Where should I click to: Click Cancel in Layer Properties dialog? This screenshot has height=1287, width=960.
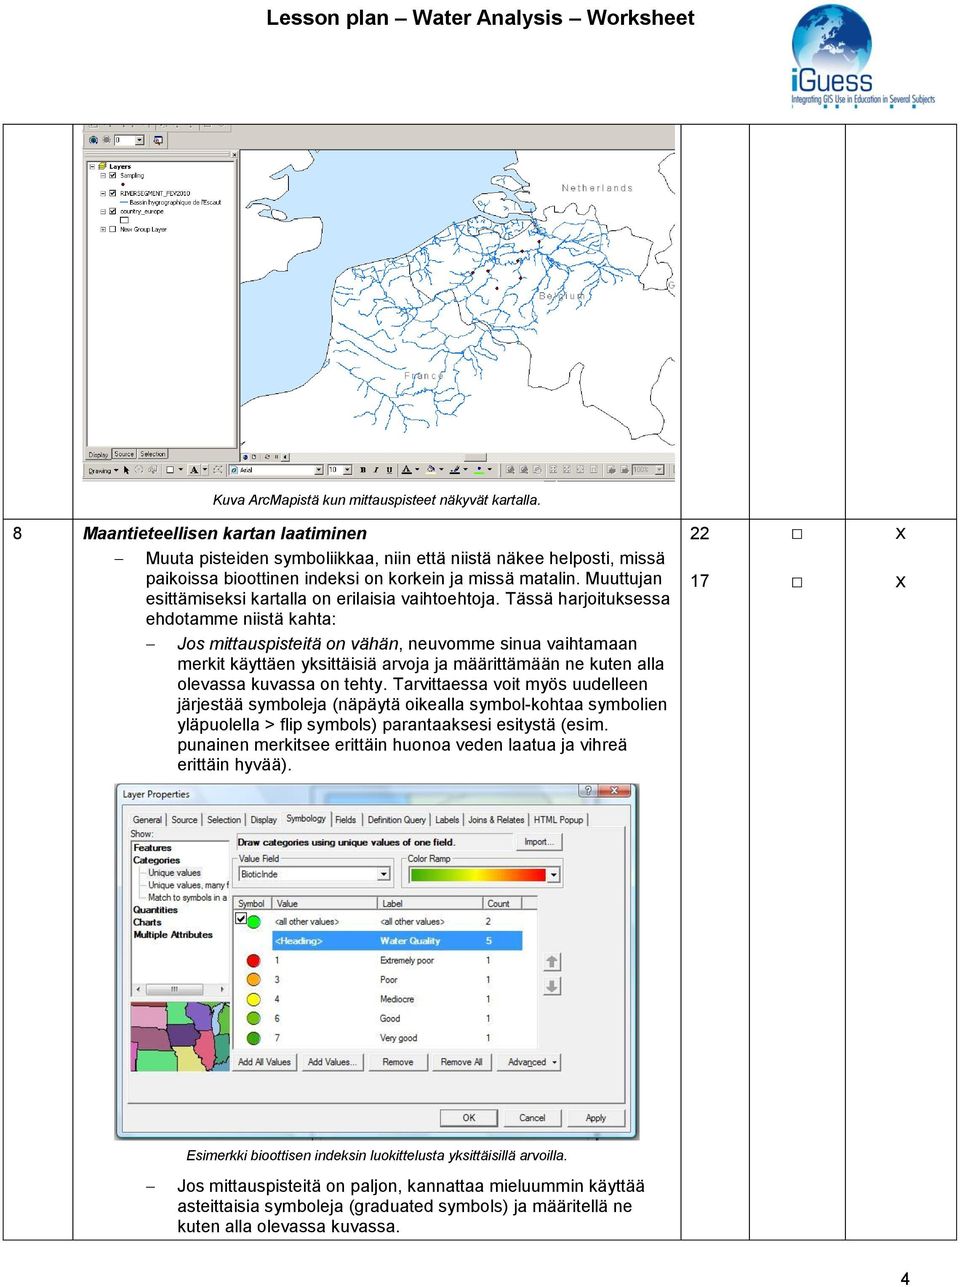pos(532,1118)
